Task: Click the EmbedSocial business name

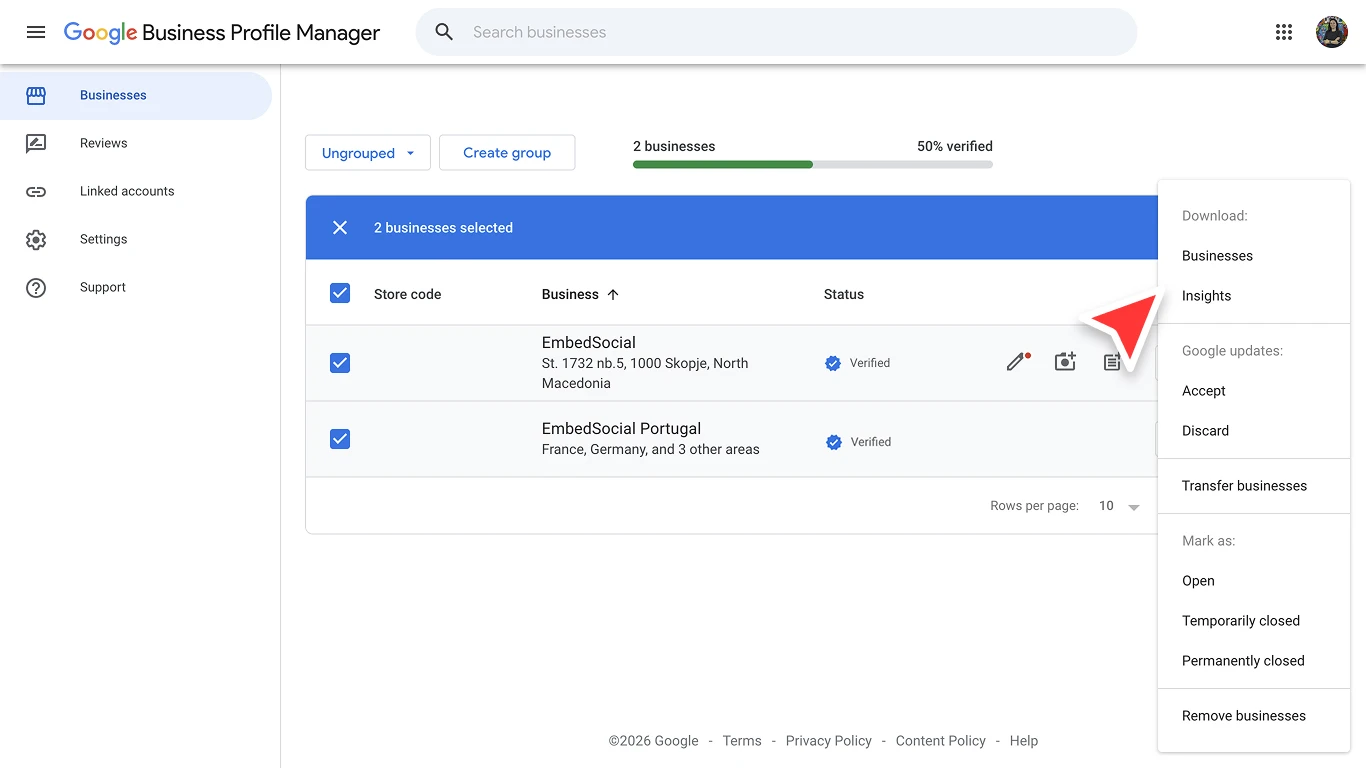Action: [x=589, y=342]
